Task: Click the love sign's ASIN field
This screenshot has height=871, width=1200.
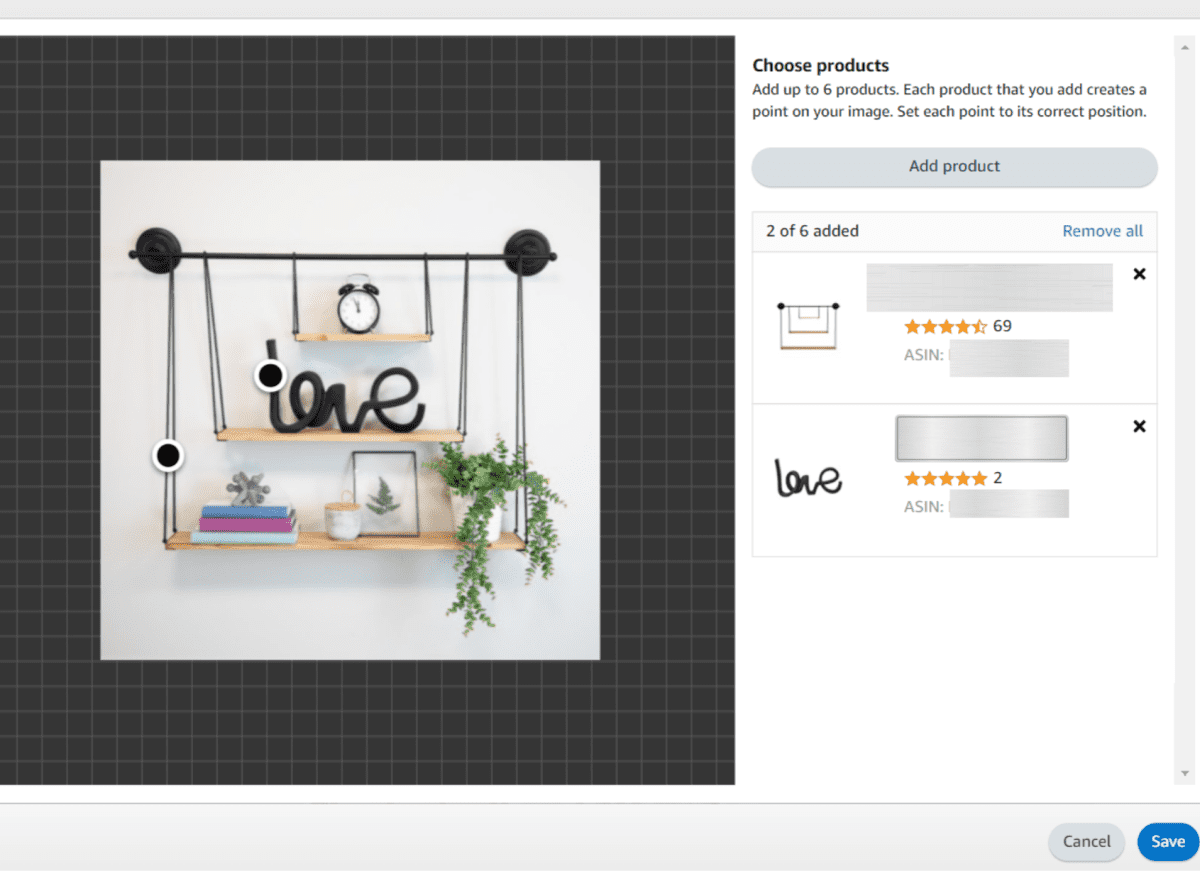Action: (1009, 505)
